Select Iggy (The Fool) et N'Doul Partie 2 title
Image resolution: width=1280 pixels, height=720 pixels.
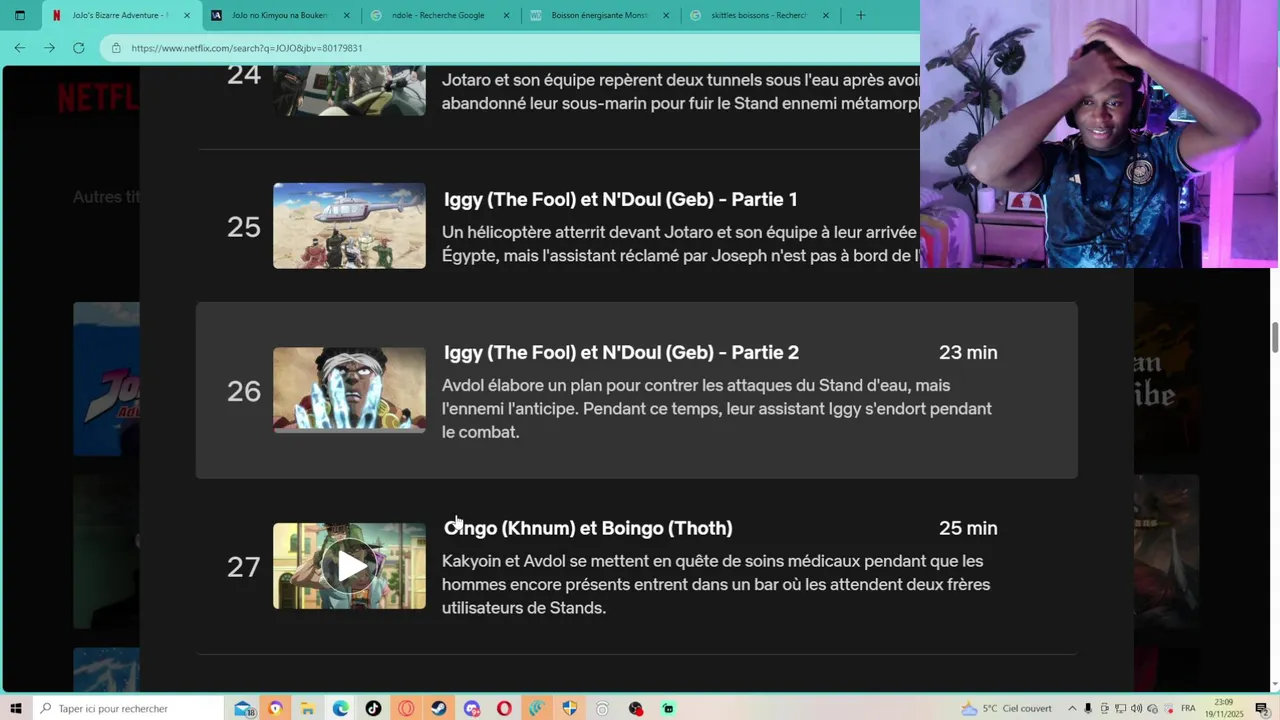click(621, 352)
